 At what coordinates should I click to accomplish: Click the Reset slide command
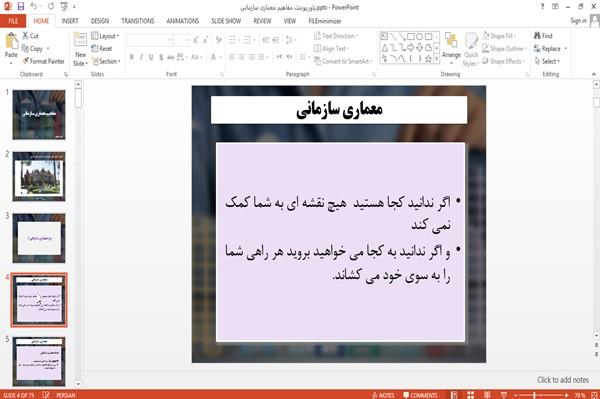pos(102,49)
